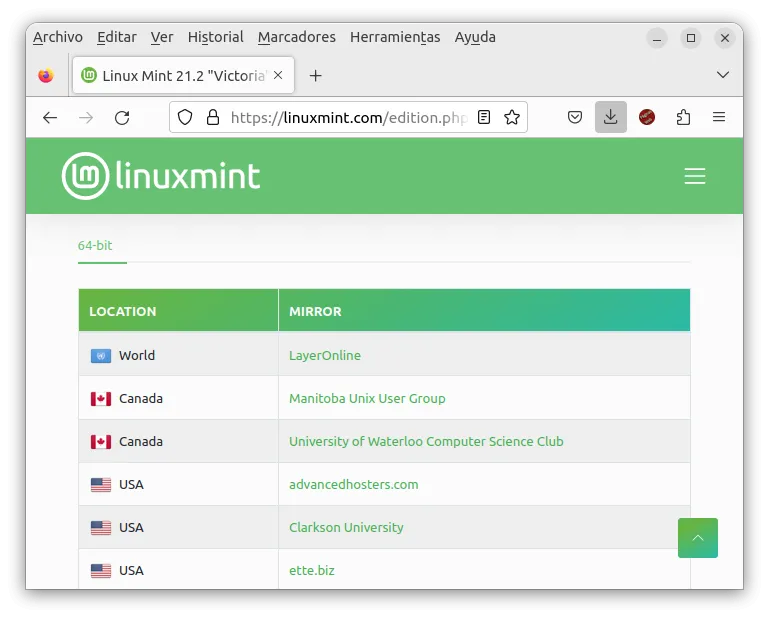Image resolution: width=769 pixels, height=618 pixels.
Task: Open Firefox View icon in tab bar
Action: click(x=46, y=76)
